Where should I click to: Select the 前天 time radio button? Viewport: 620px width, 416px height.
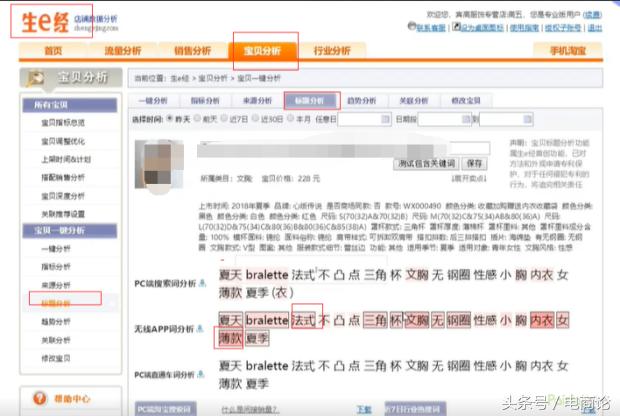(197, 118)
